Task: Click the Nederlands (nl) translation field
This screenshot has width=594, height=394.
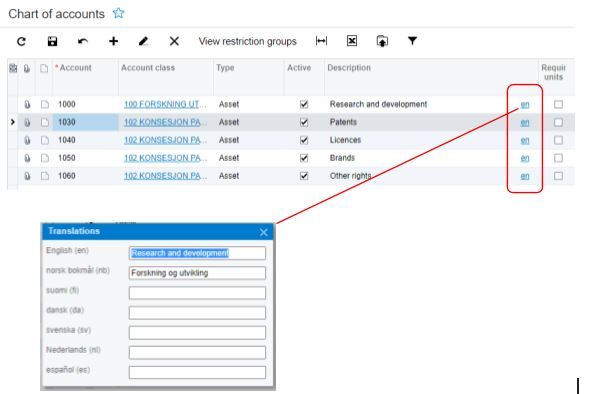Action: [197, 352]
